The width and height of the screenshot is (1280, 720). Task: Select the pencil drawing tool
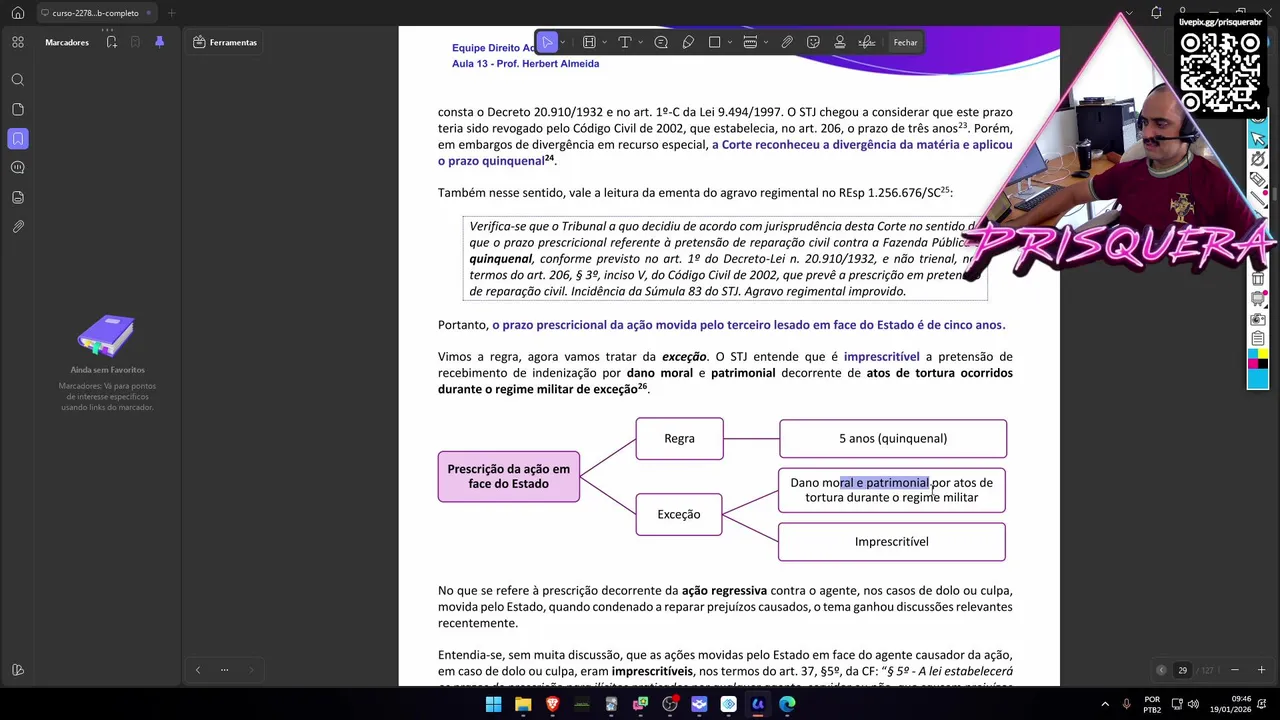pyautogui.click(x=688, y=42)
